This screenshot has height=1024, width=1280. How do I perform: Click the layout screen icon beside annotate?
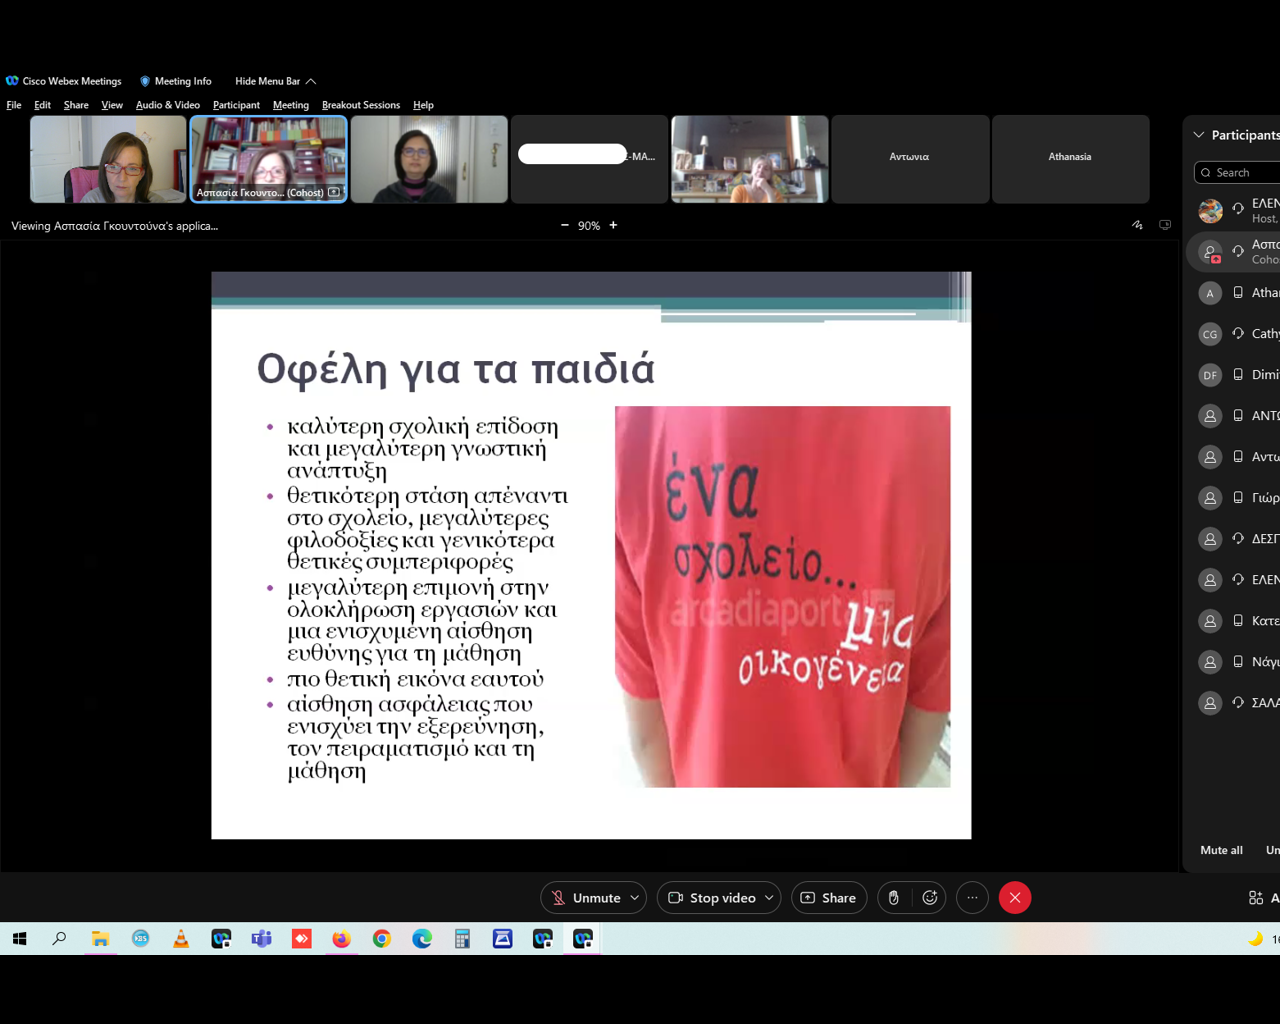pos(1165,225)
